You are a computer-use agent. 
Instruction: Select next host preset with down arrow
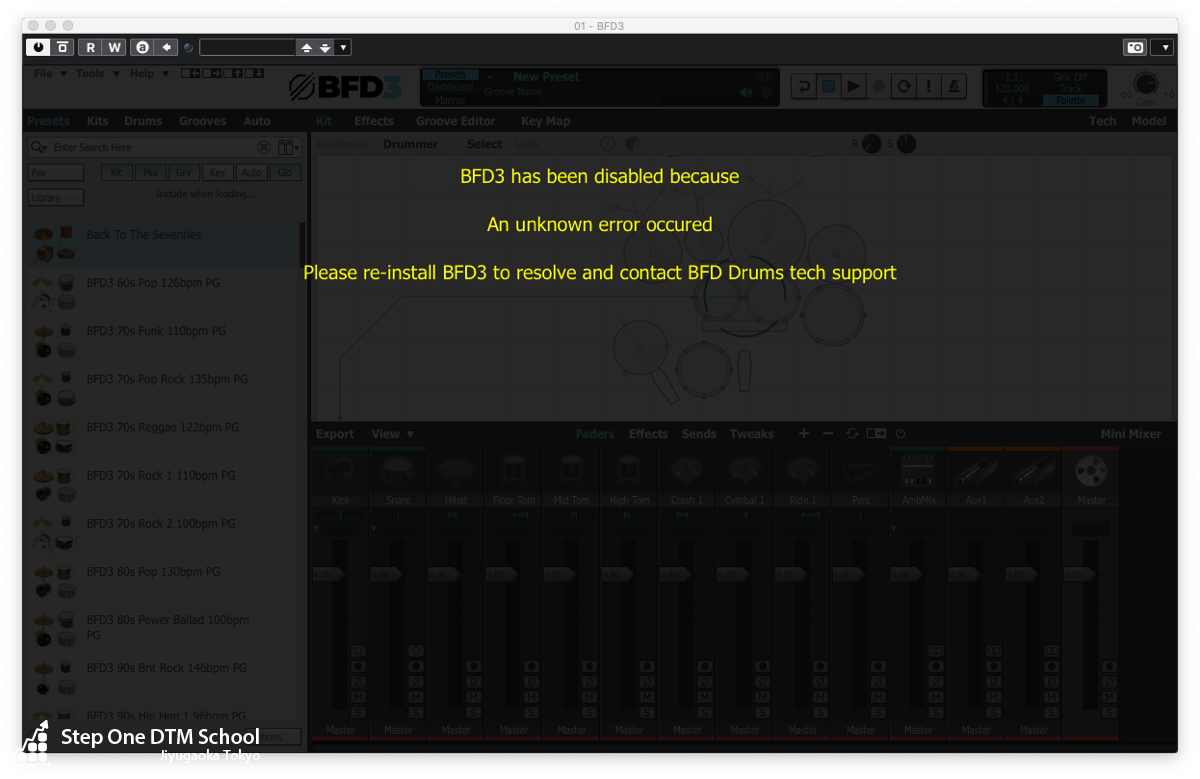point(324,47)
